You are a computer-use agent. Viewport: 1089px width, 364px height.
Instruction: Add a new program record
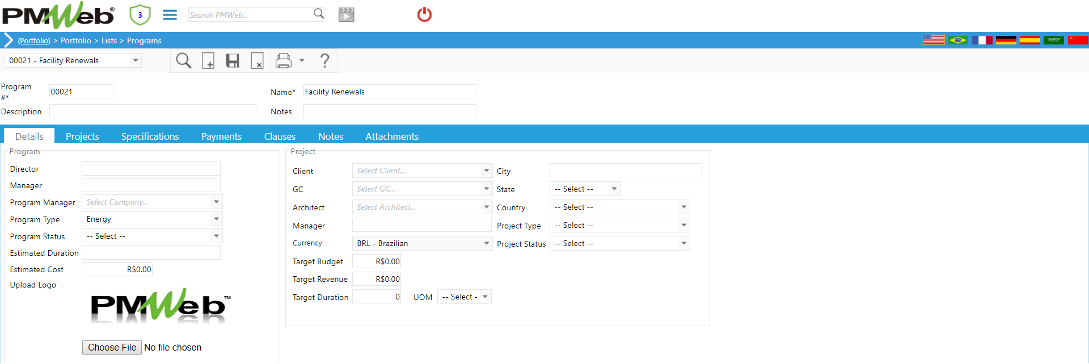click(x=208, y=61)
